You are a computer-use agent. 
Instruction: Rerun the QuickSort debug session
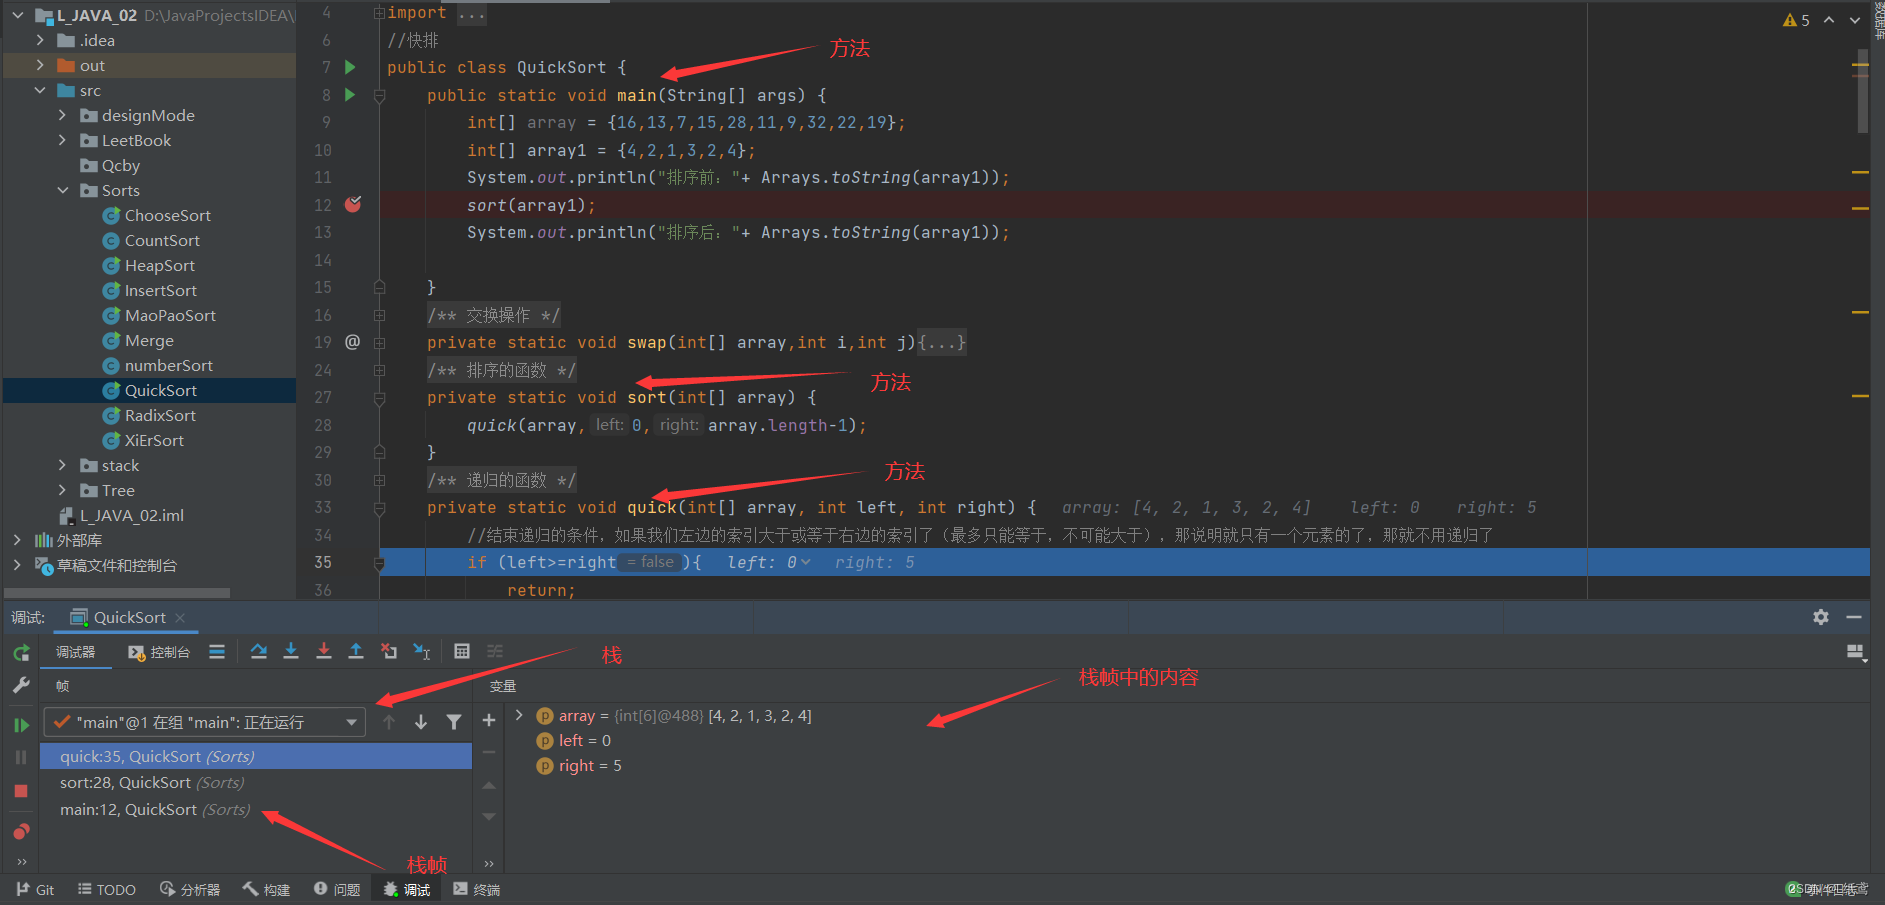tap(21, 653)
